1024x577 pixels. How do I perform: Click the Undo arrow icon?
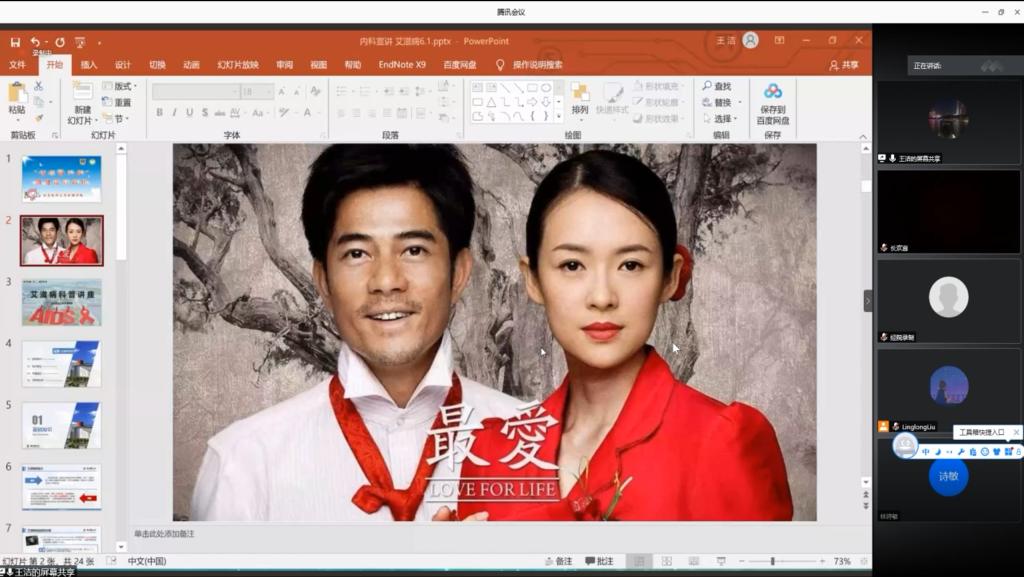coord(35,42)
